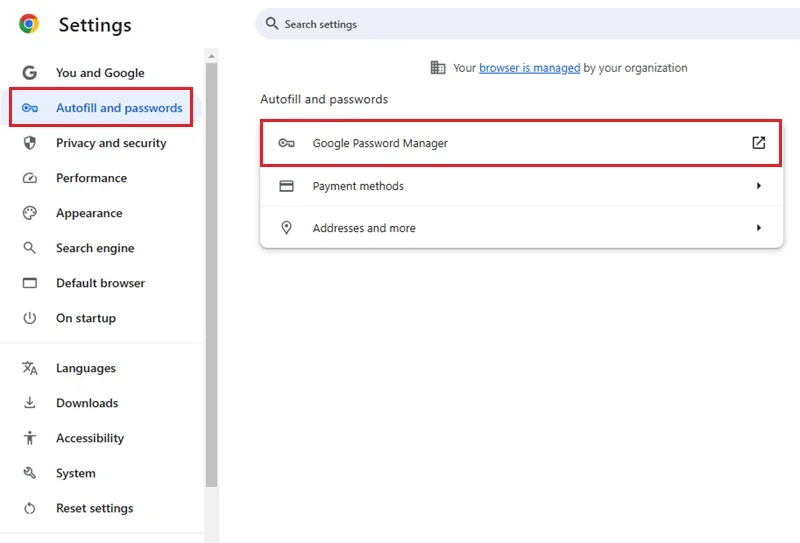800x543 pixels.
Task: Expand Addresses and more with its arrow
Action: click(x=759, y=228)
